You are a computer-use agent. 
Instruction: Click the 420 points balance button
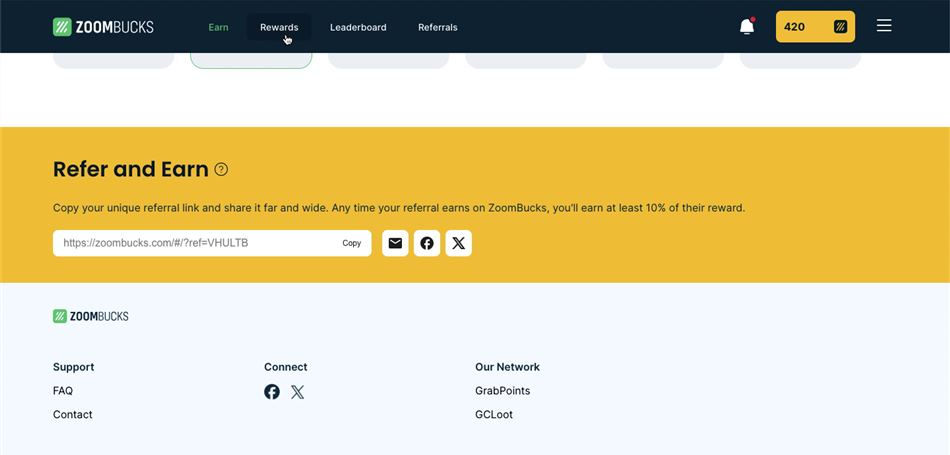click(x=815, y=27)
